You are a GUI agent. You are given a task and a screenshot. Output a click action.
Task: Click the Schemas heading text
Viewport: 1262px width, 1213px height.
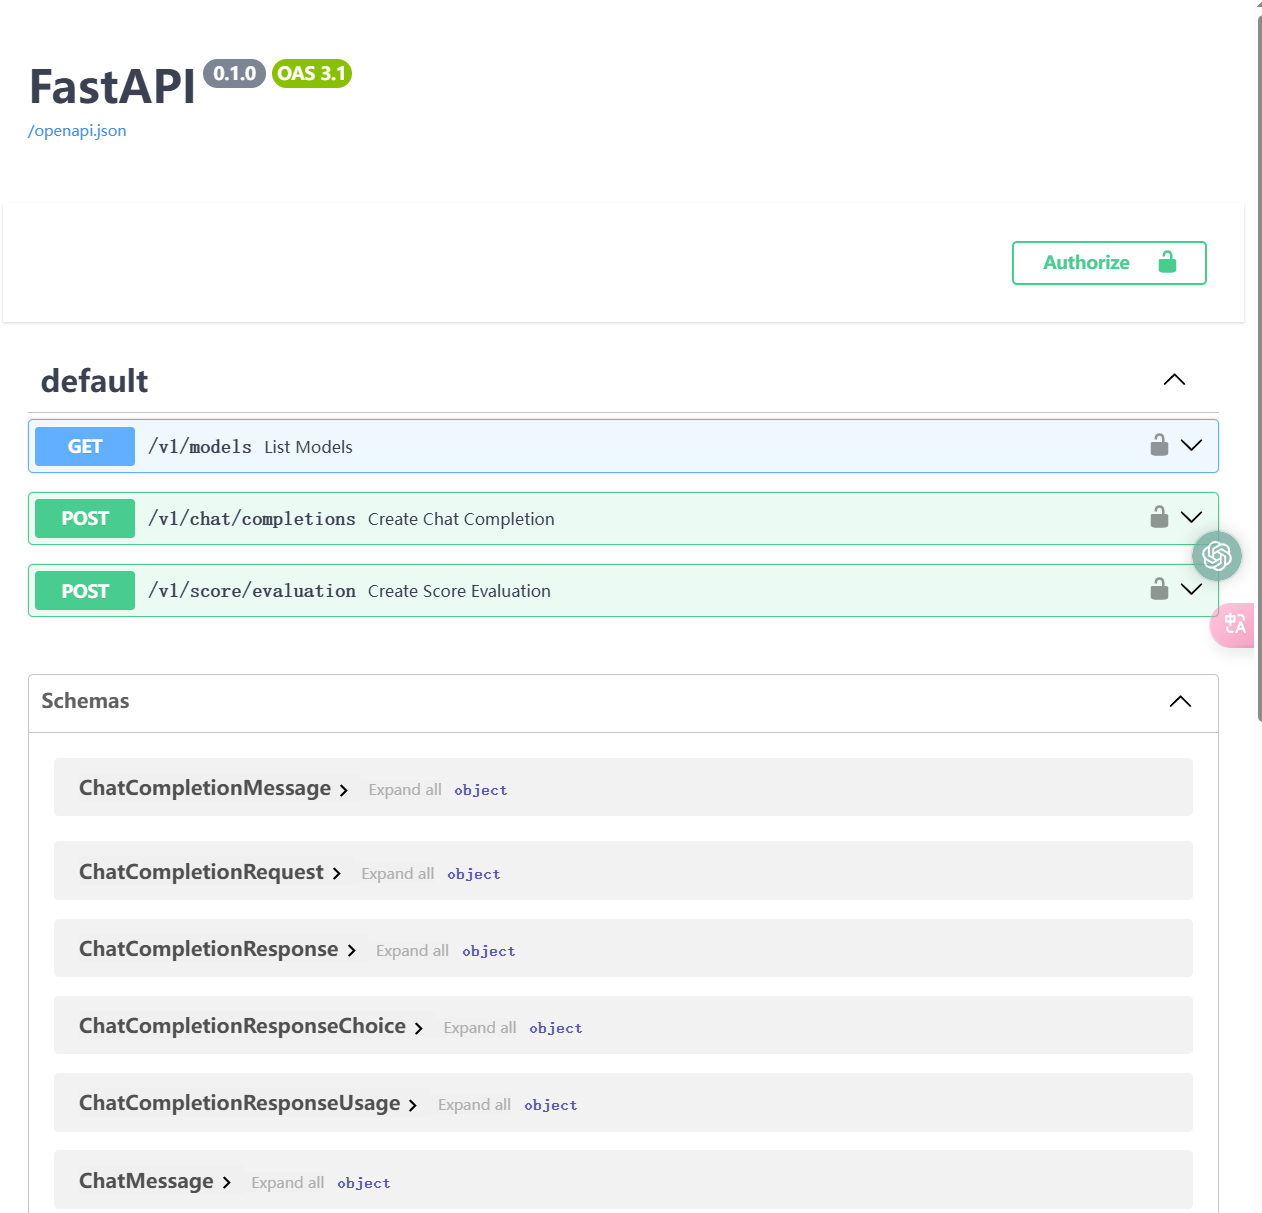(85, 701)
